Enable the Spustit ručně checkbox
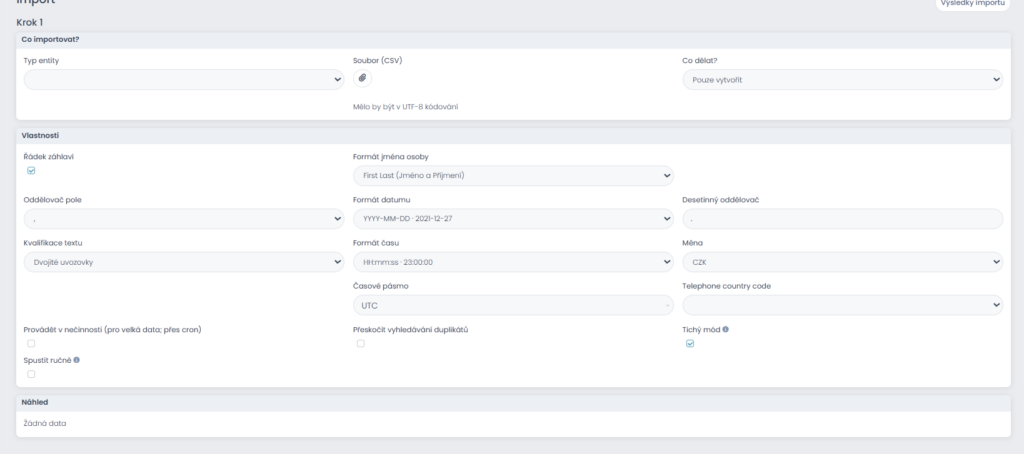Viewport: 1024px width, 454px height. 31,374
